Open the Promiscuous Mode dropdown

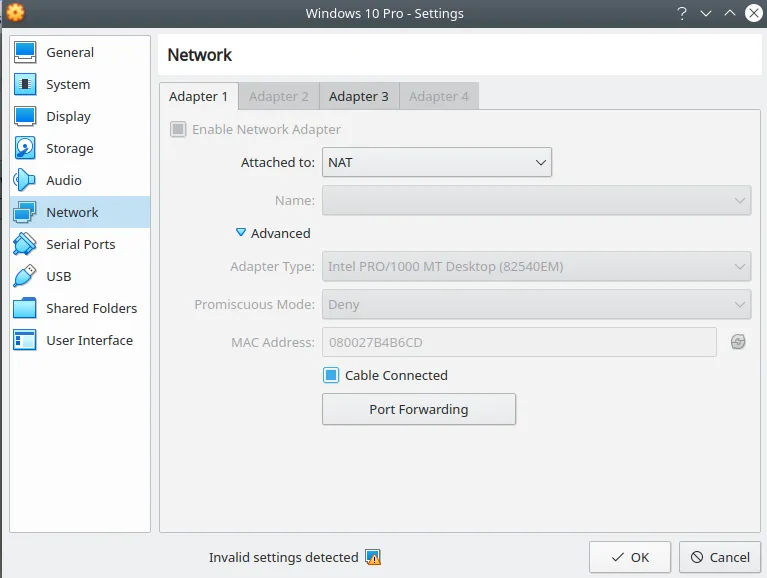pos(537,304)
